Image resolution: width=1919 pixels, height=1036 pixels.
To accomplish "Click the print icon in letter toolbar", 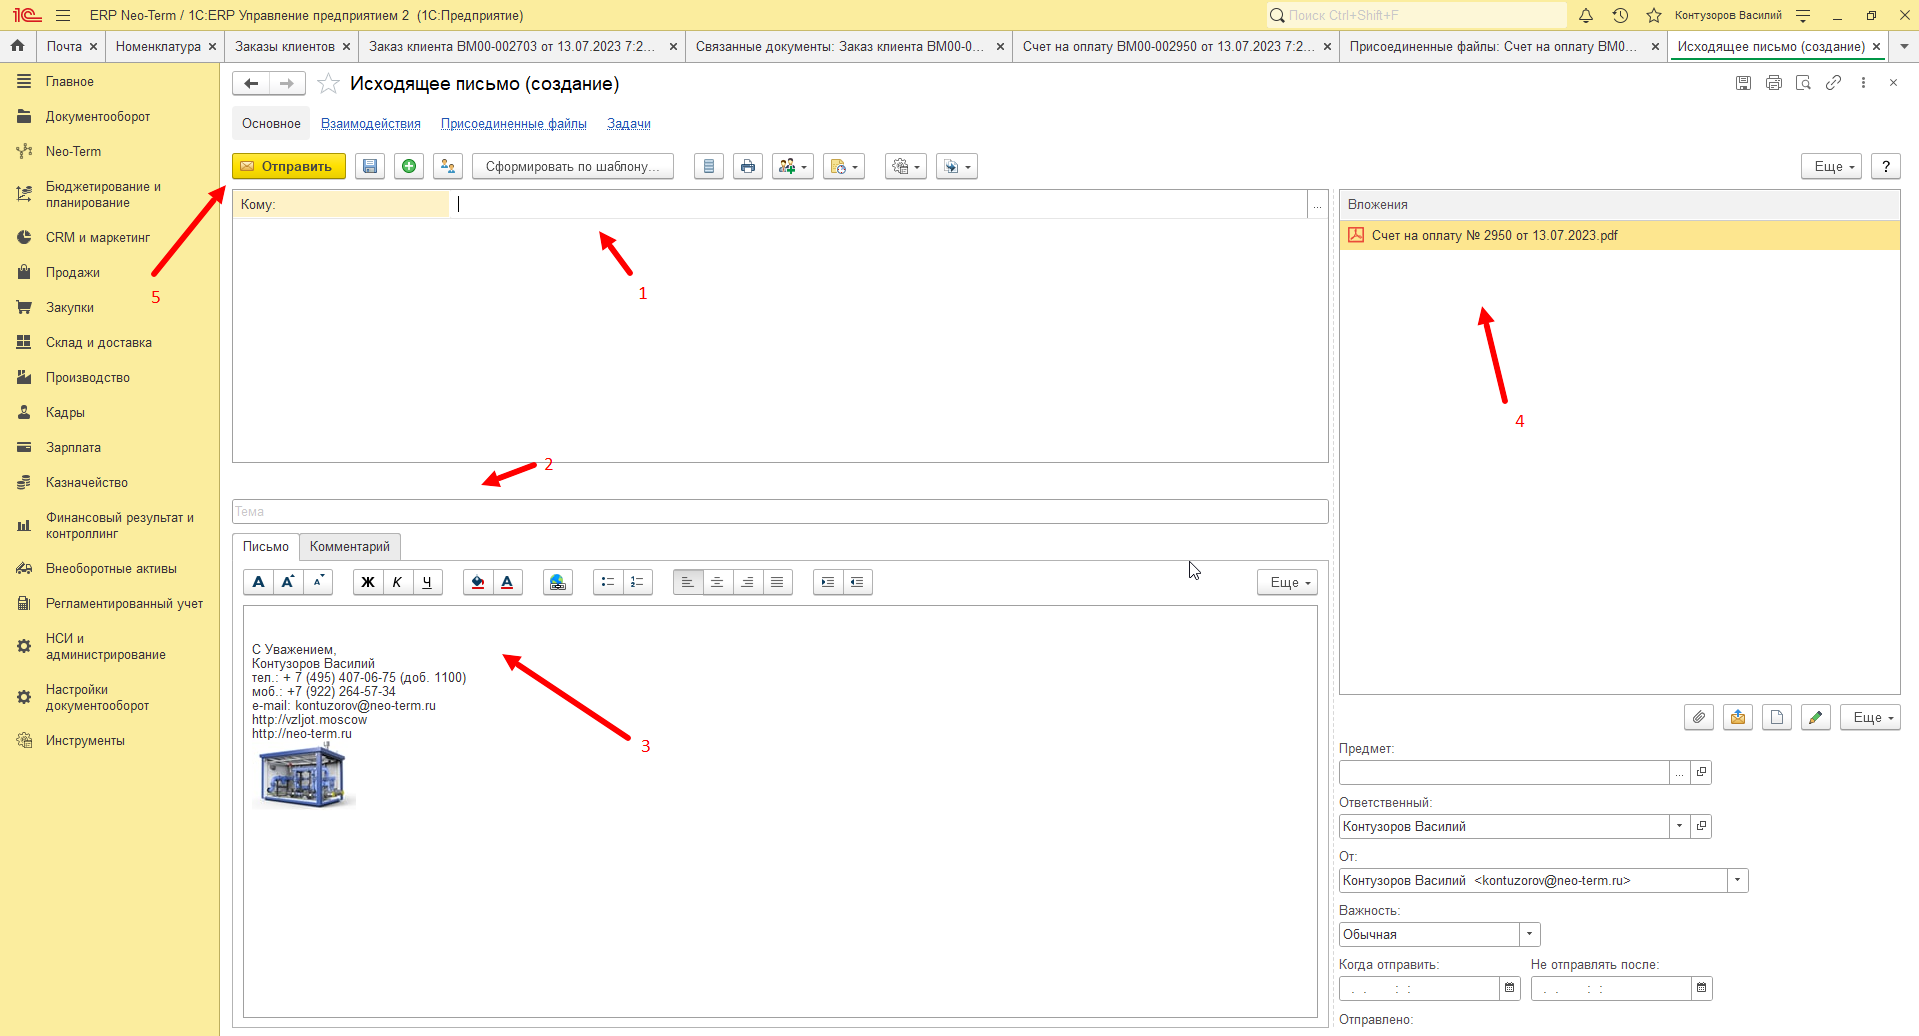I will tap(748, 166).
